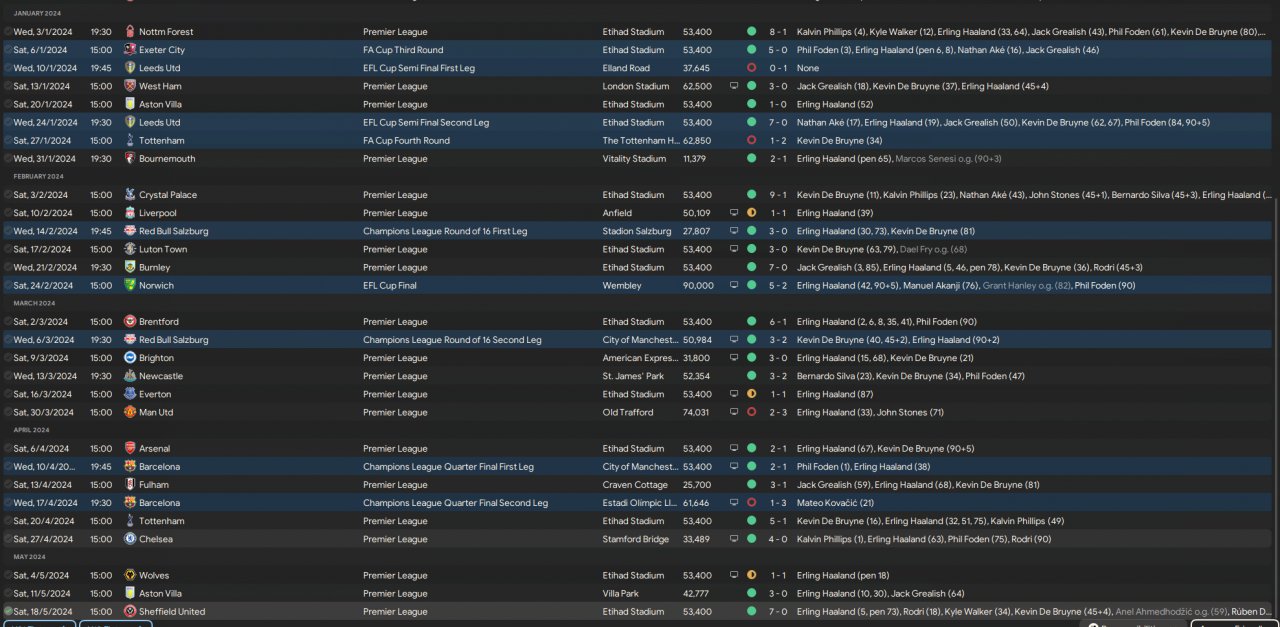Select the Norwich club crest
1280x627 pixels.
(x=130, y=285)
